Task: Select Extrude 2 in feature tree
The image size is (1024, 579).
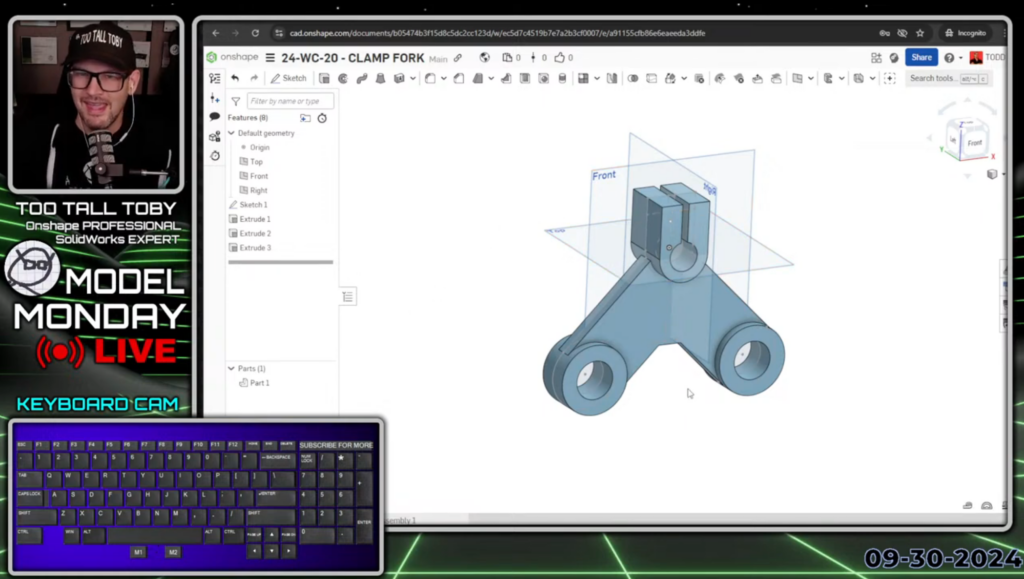Action: (x=255, y=234)
